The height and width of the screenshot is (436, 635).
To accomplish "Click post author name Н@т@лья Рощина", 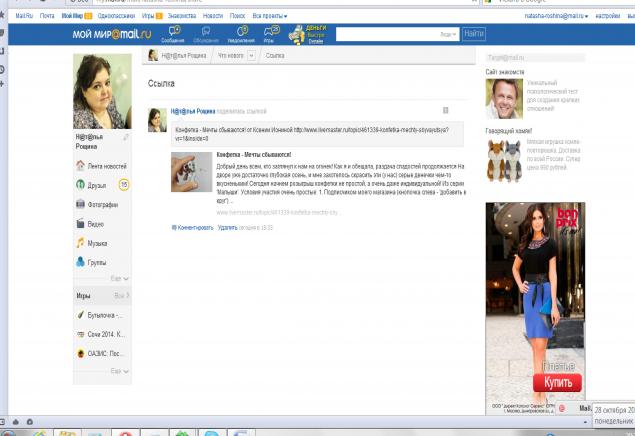I will [x=193, y=111].
